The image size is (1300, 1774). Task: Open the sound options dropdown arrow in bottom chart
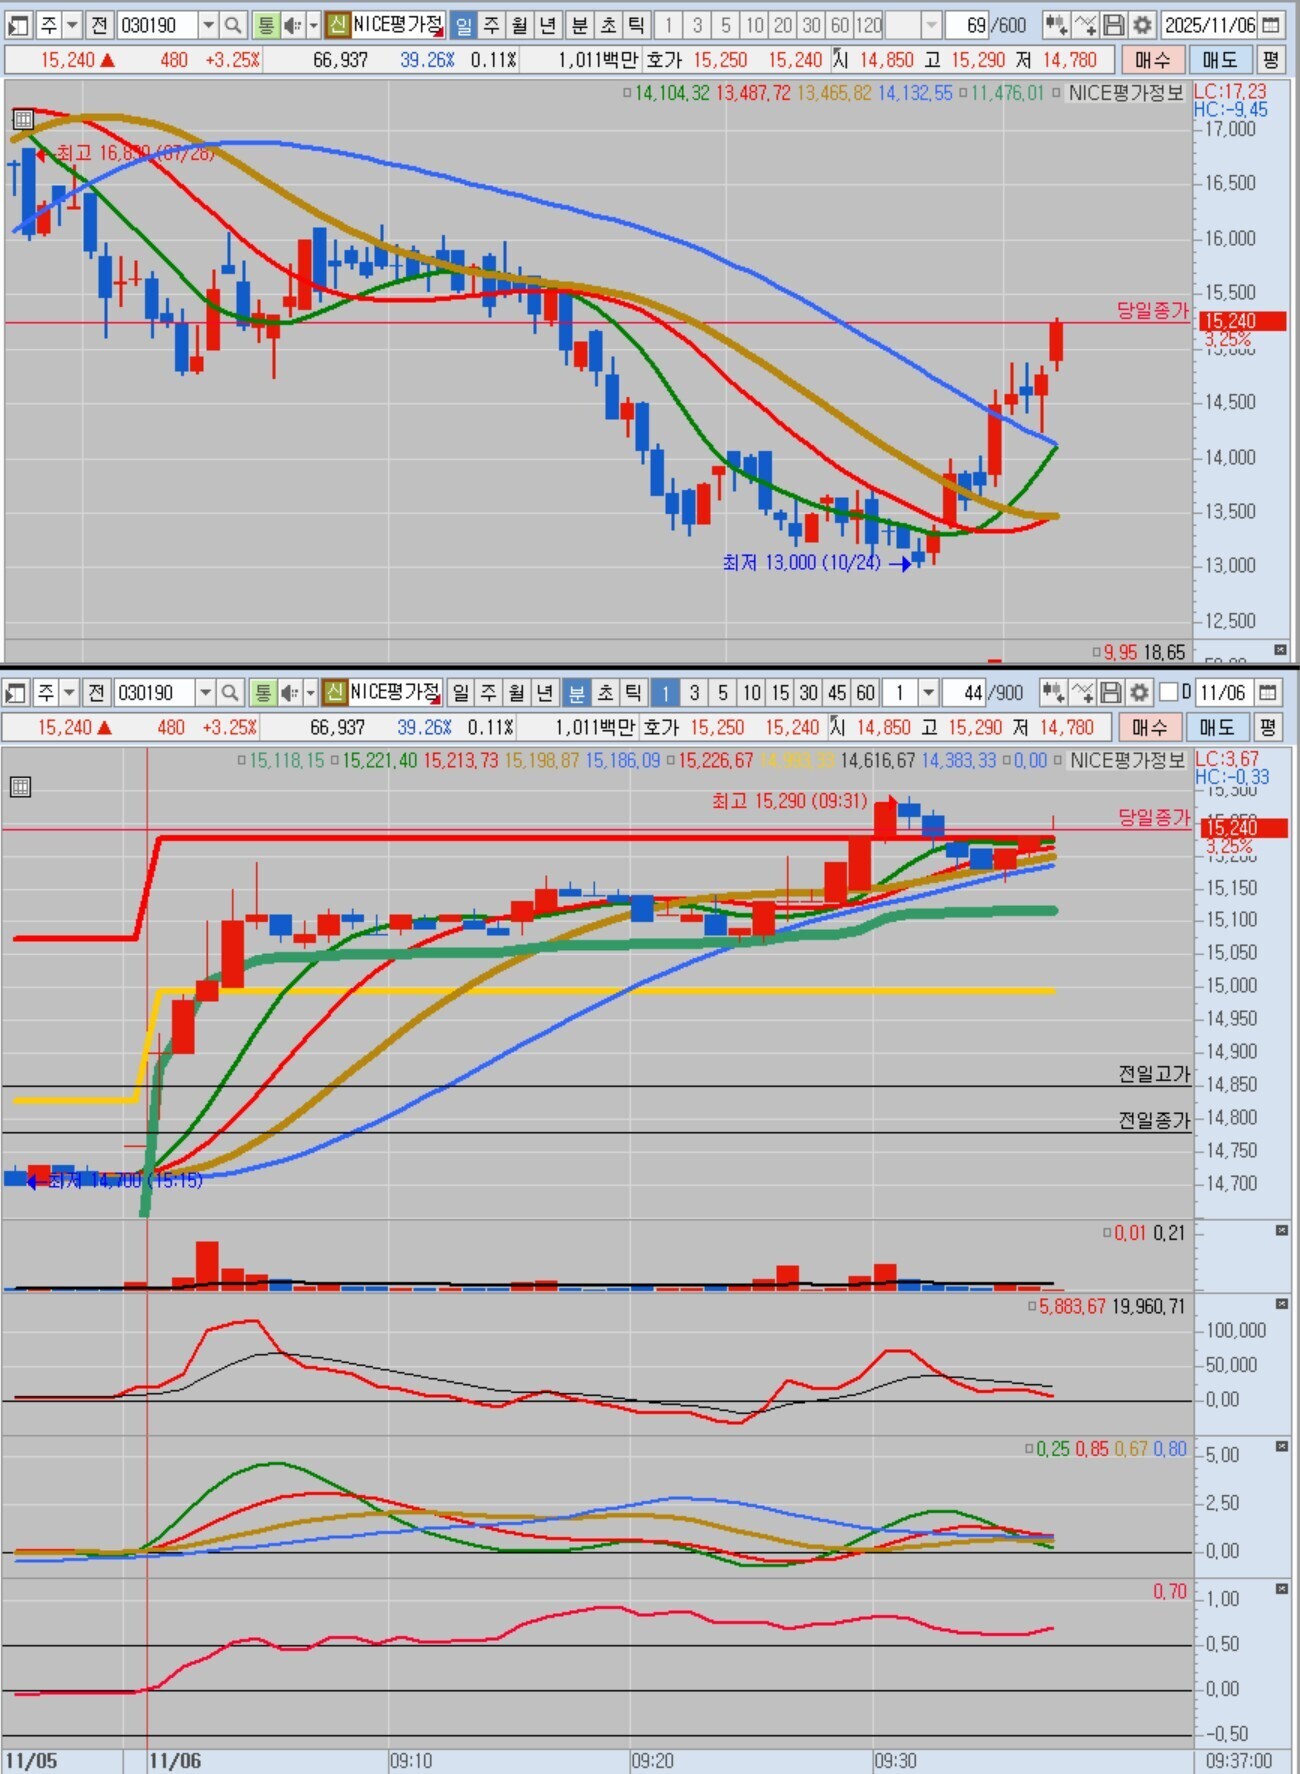pyautogui.click(x=310, y=693)
